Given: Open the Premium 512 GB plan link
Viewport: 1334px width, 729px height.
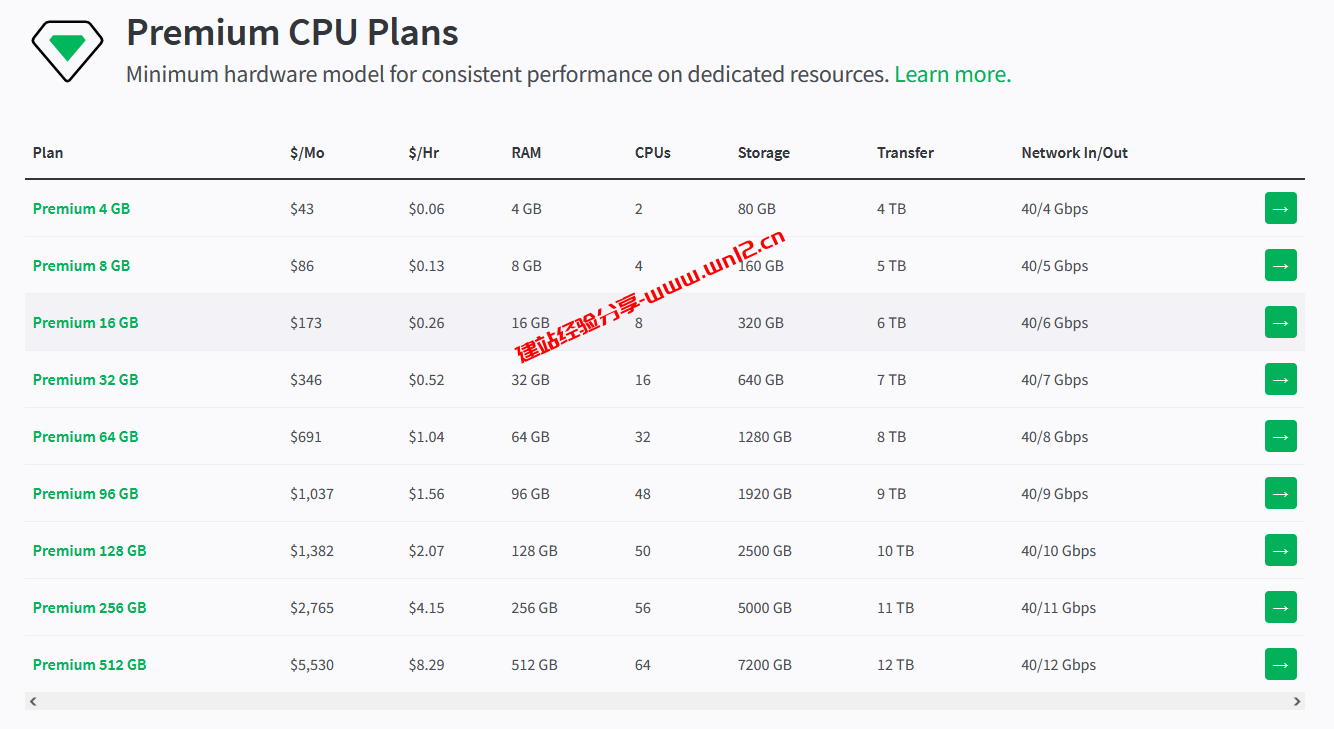Looking at the screenshot, I should 89,665.
